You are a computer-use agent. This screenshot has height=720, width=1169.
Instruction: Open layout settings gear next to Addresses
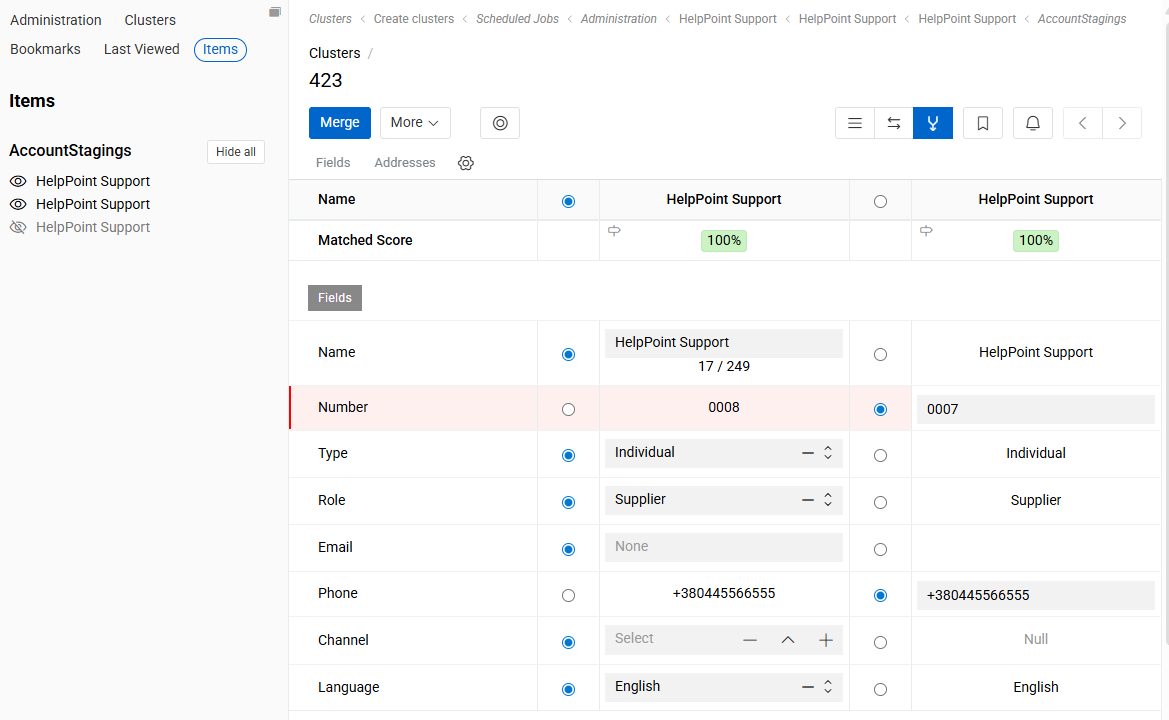(x=466, y=162)
